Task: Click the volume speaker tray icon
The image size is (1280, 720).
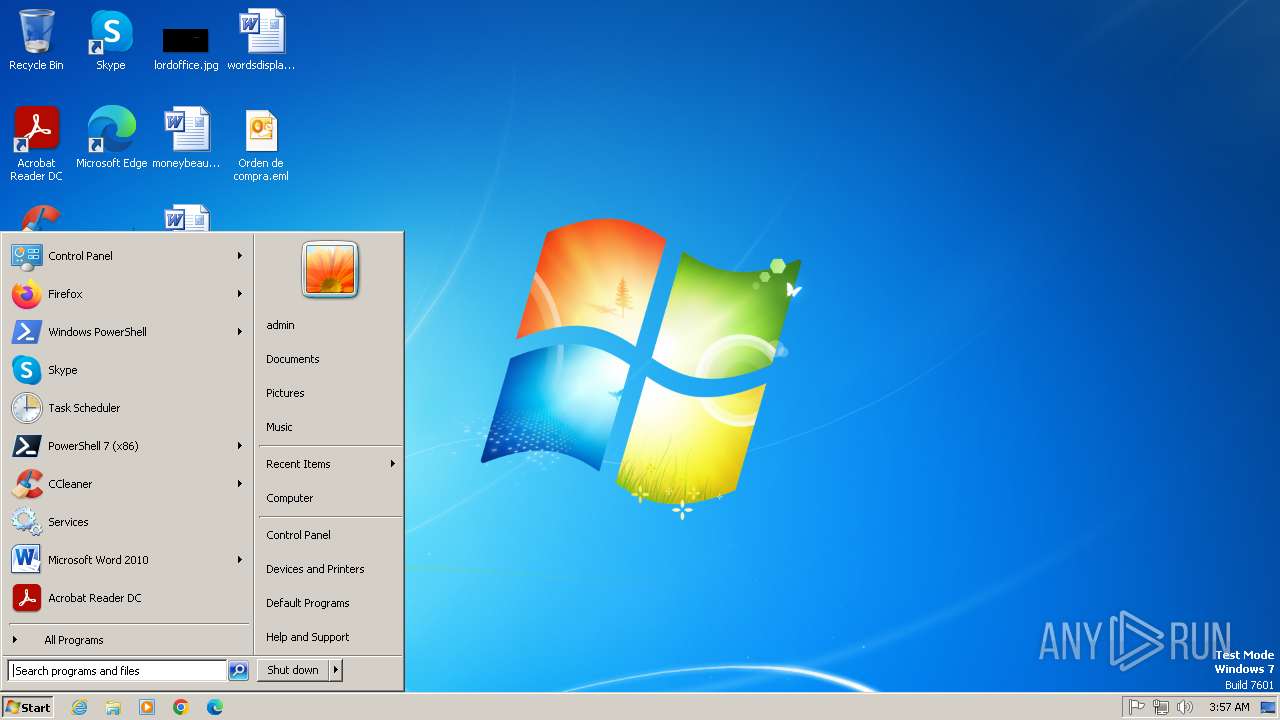Action: (1185, 707)
